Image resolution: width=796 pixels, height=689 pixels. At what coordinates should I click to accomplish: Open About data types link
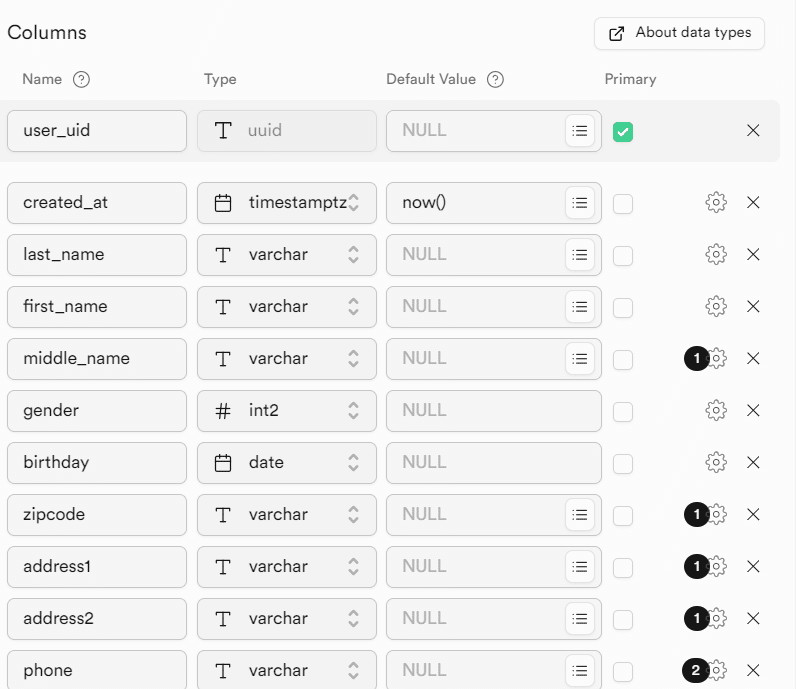(x=680, y=33)
